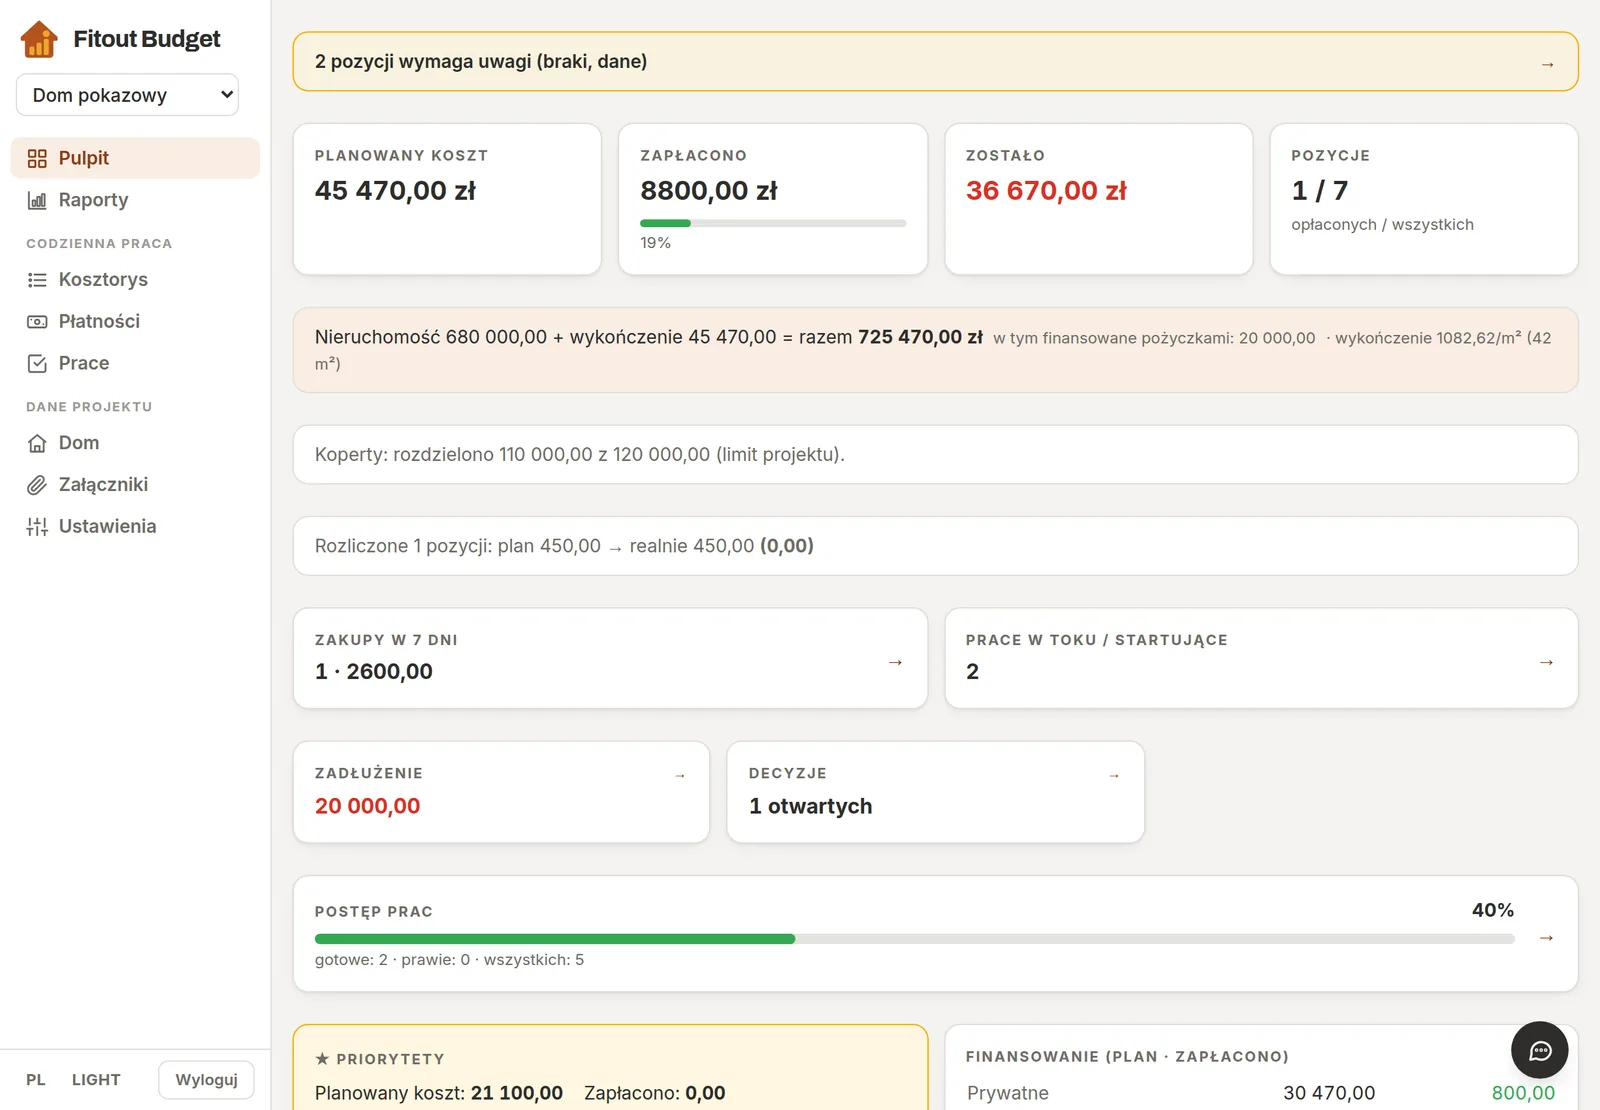Click the star icon beside Priorytety
Screen dimensions: 1600x1110
[322, 1058]
